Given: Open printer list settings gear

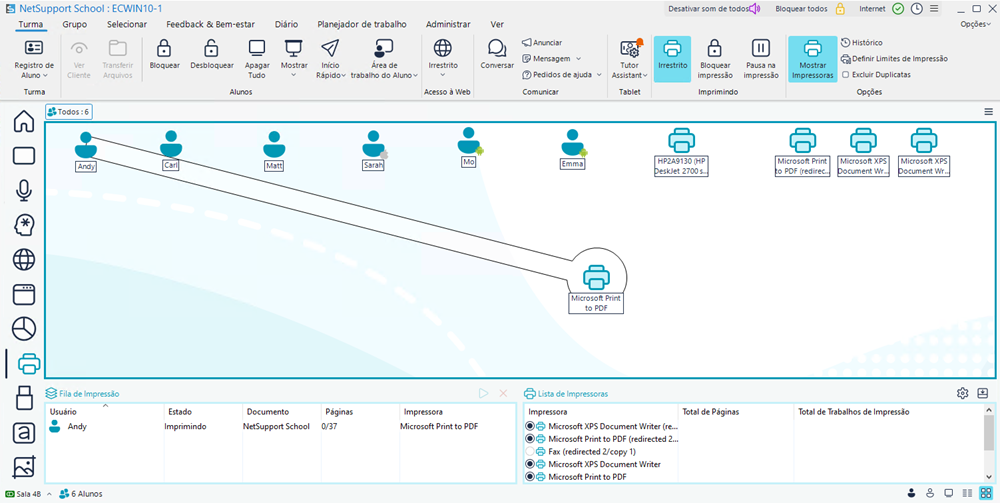Looking at the screenshot, I should point(962,393).
